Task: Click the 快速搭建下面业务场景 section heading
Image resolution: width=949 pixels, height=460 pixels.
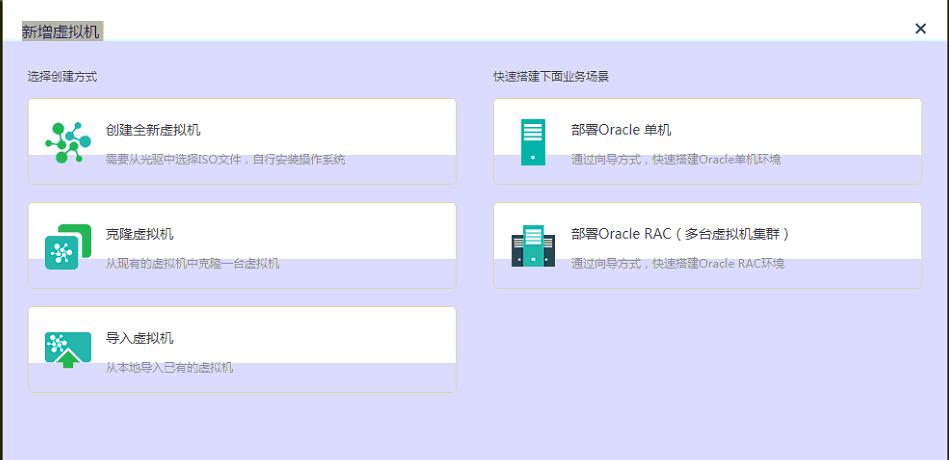Action: point(551,76)
